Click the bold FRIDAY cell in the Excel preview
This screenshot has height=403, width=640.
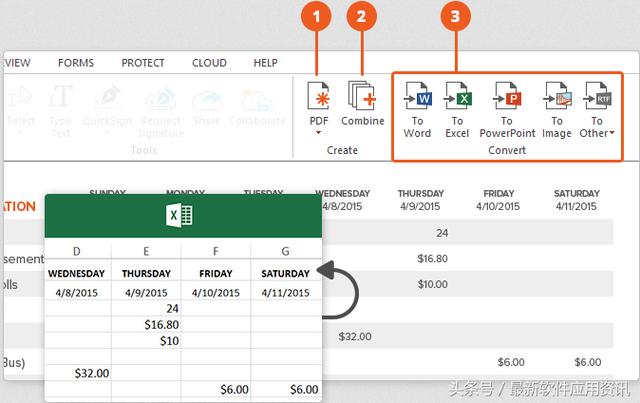click(x=216, y=274)
